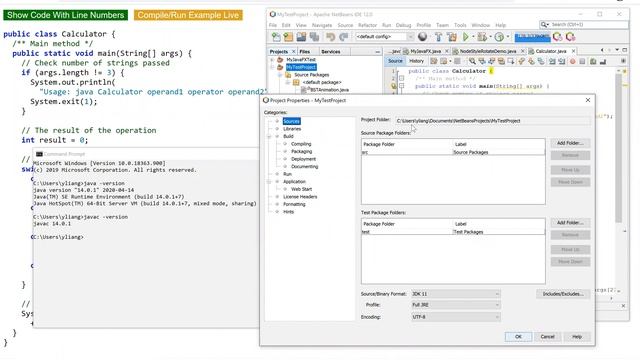Click the globe browser icon in toolbar
The width and height of the screenshot is (640, 360).
coord(422,37)
